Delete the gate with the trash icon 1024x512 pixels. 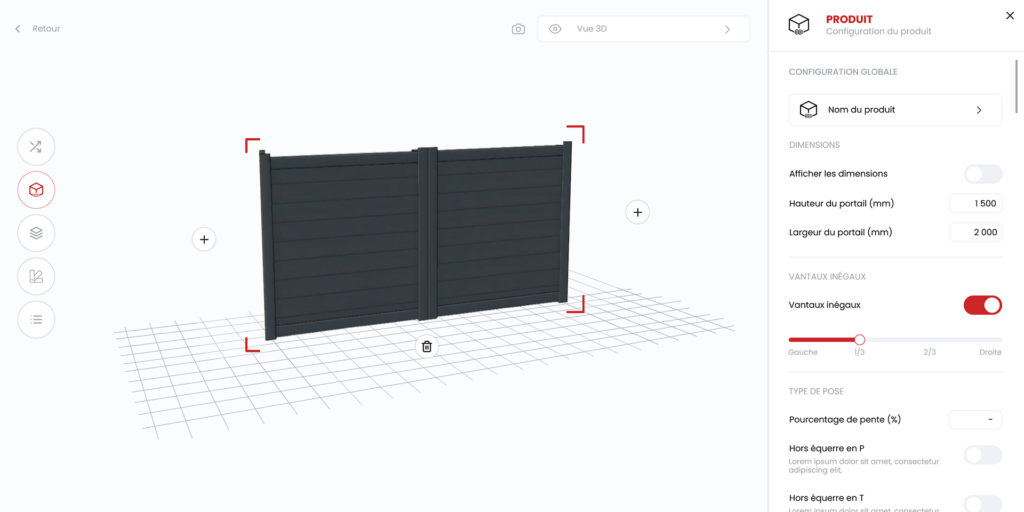426,346
